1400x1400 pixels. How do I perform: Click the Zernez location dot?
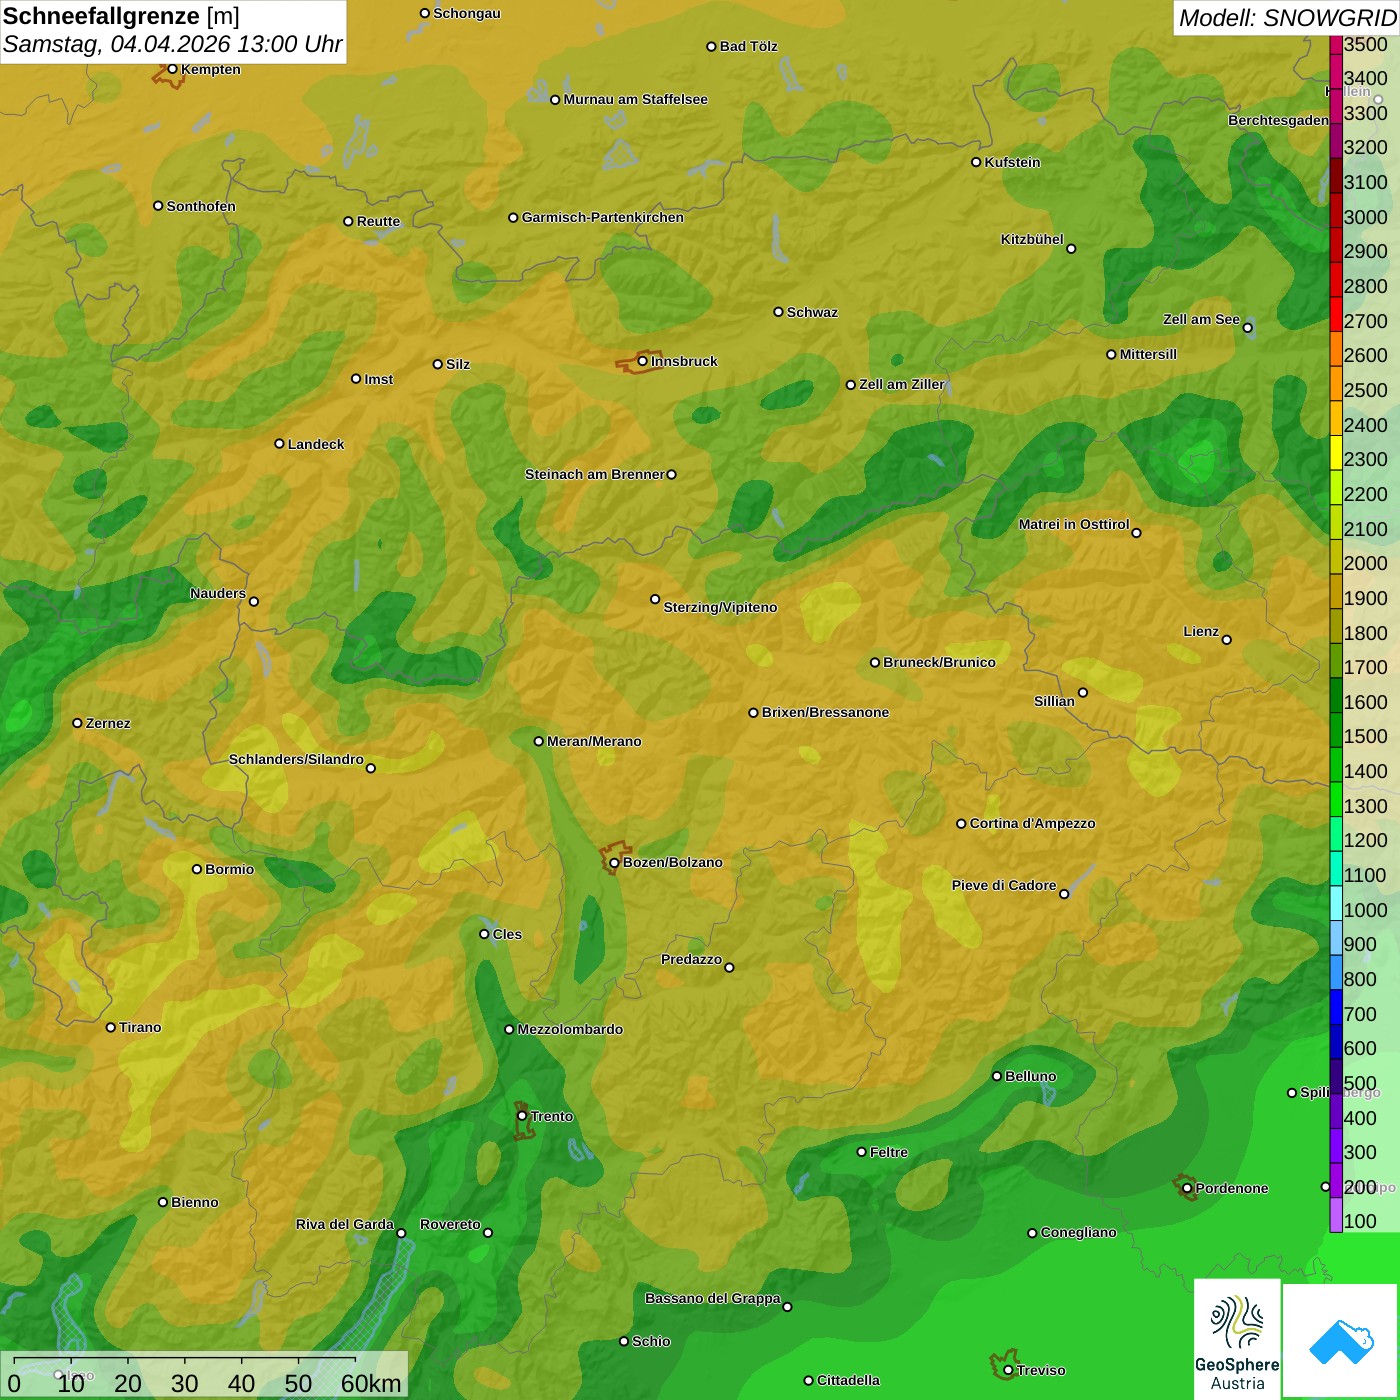point(77,723)
